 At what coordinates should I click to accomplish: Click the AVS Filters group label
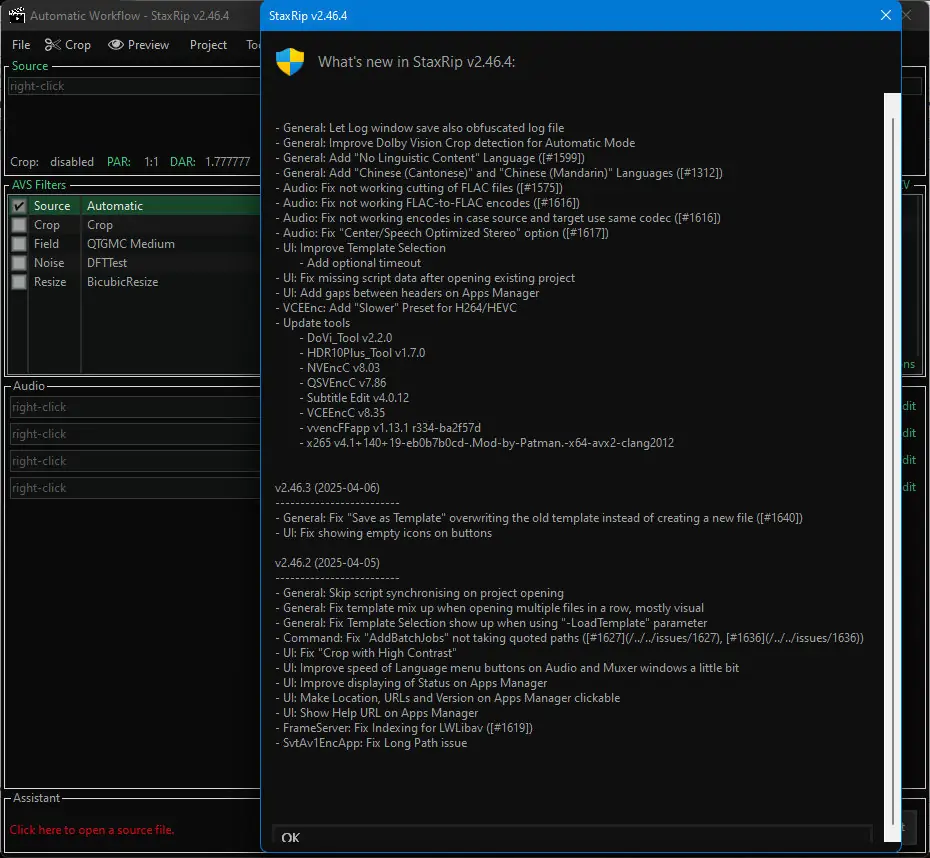[39, 185]
